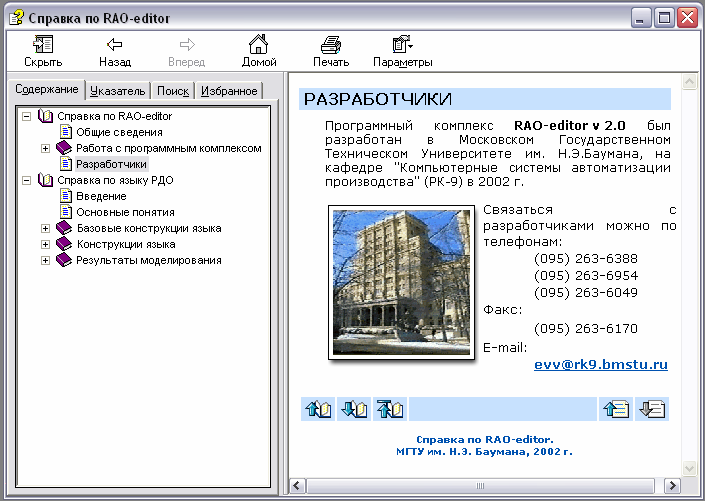Viewport: 705px width, 501px height.
Task: Open the evv@rk9.bmstu.ru email link
Action: [x=601, y=364]
